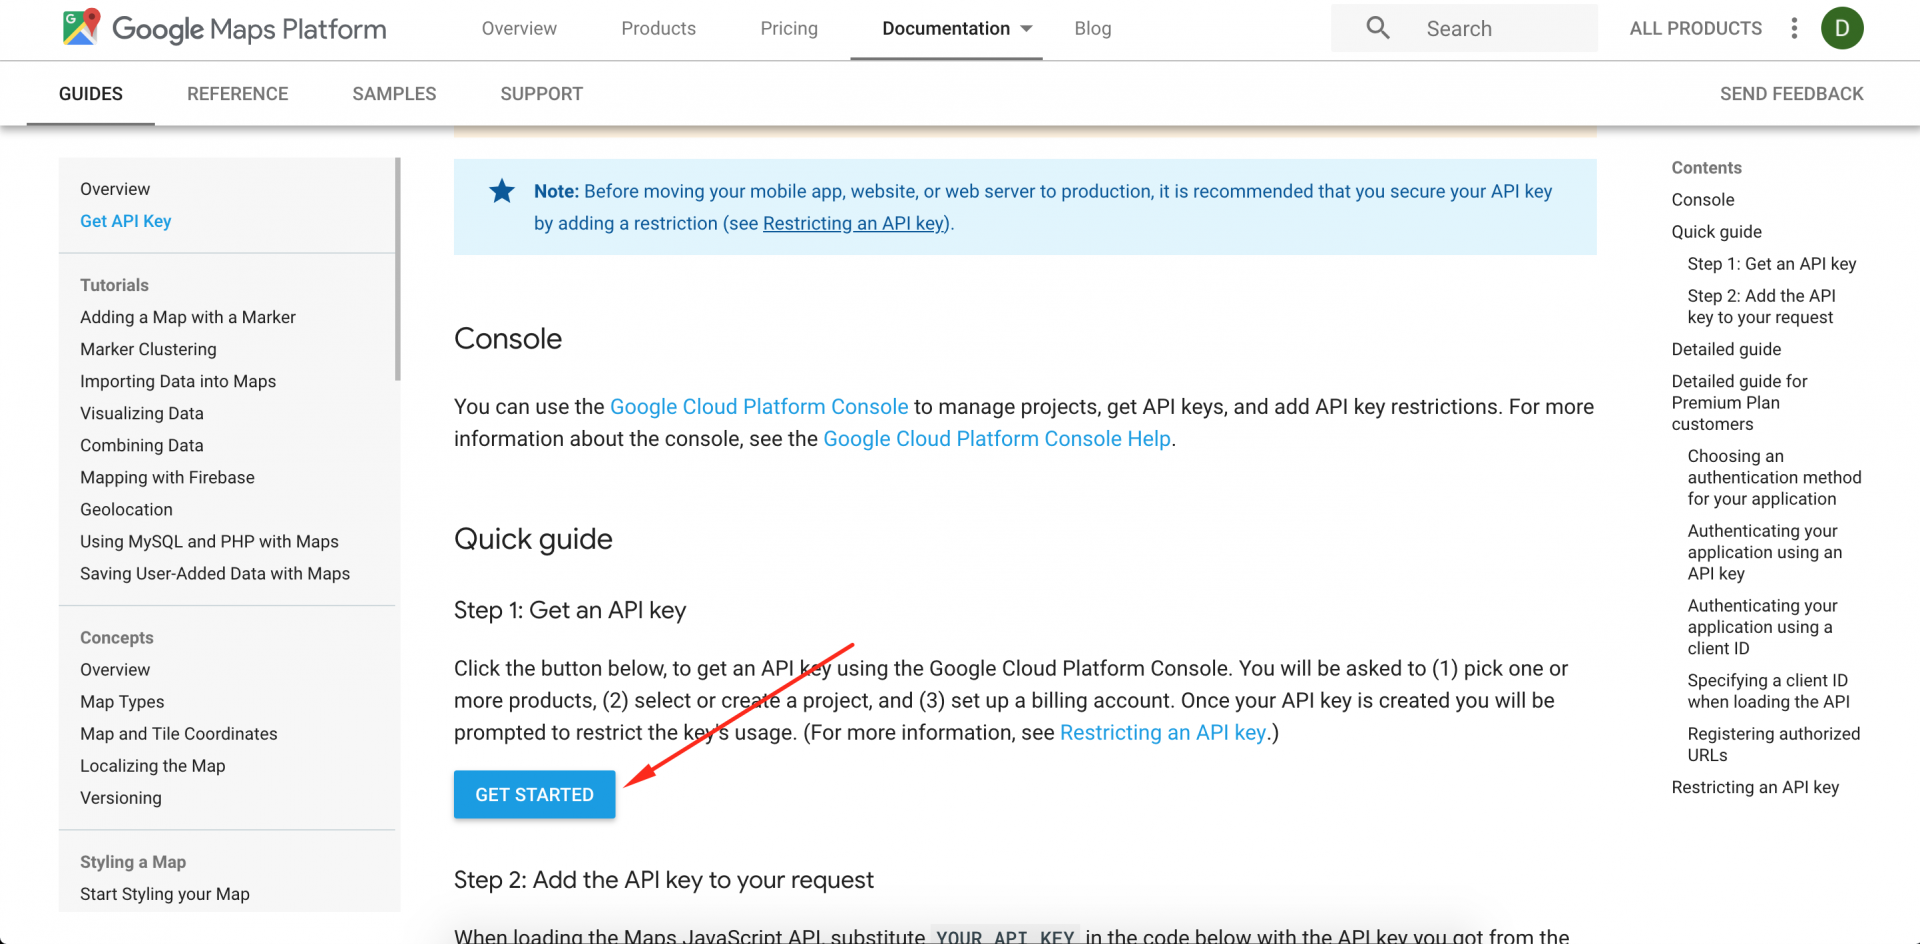
Task: Open Start Styling your Map page
Action: pos(165,893)
